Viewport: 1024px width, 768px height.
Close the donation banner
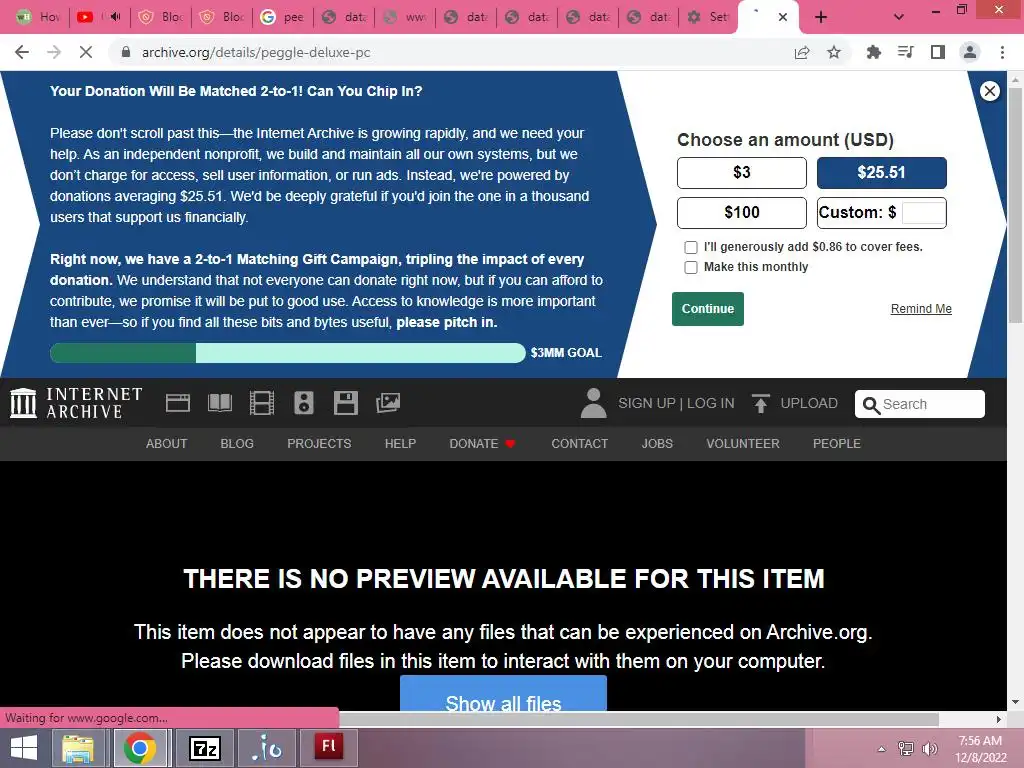989,91
